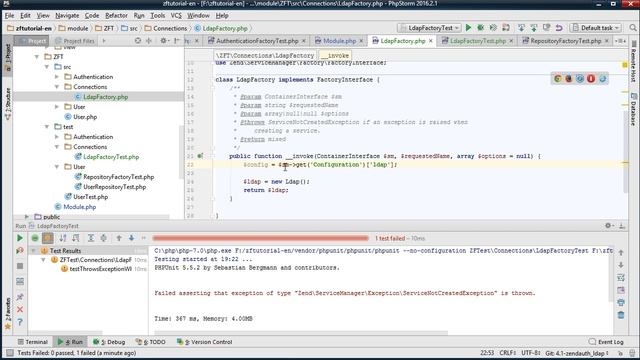Collapse all test results icon
Viewport: 640px width, 360px height.
pyautogui.click(x=104, y=238)
